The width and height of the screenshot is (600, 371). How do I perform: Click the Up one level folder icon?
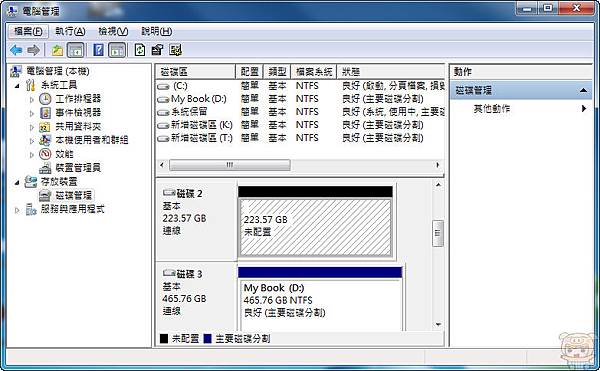pyautogui.click(x=57, y=50)
